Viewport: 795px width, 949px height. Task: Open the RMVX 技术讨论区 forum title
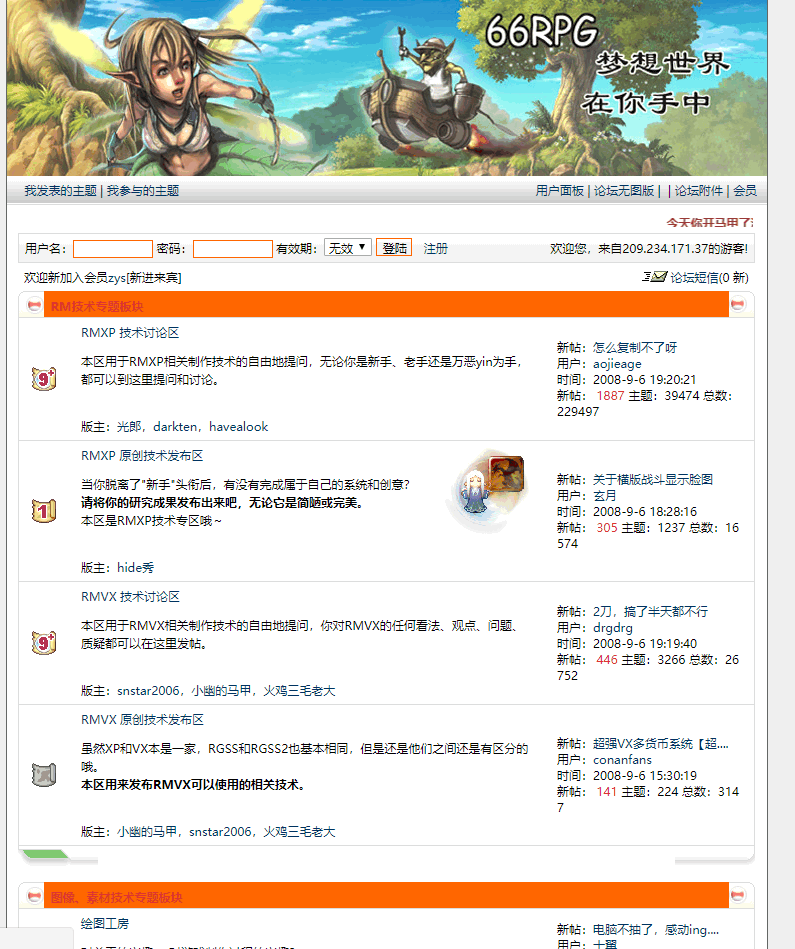130,597
